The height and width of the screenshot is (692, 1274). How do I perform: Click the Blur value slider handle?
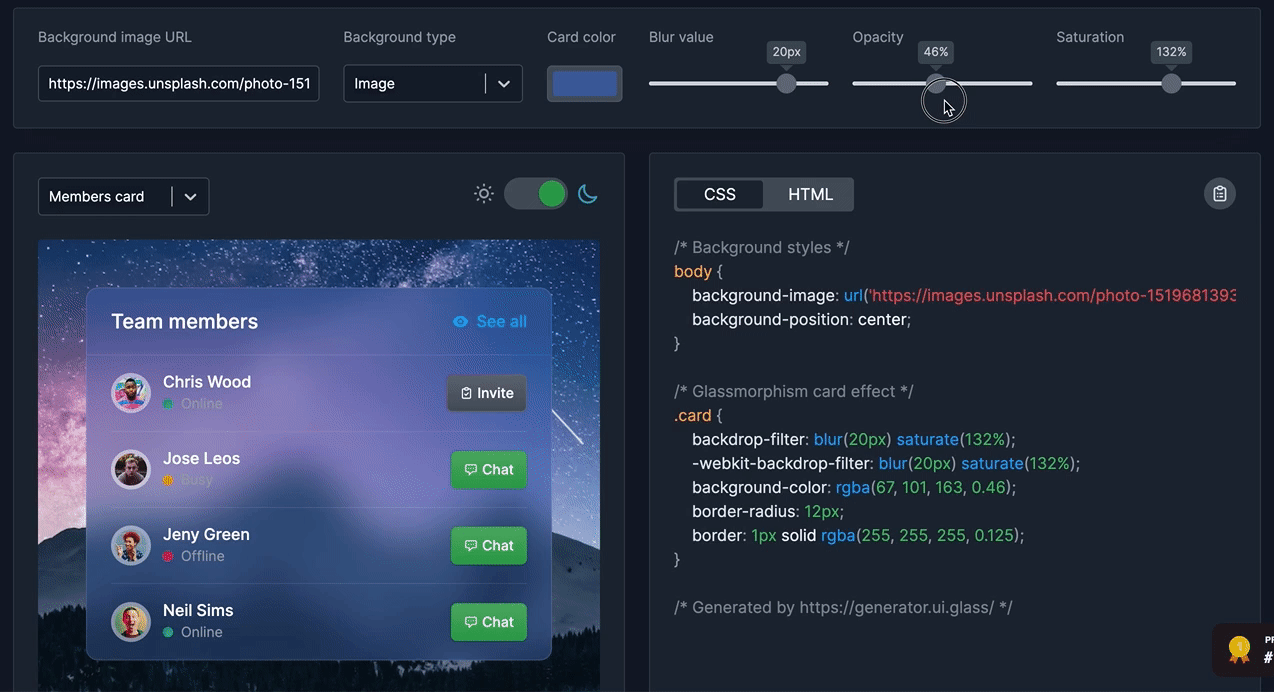(787, 83)
